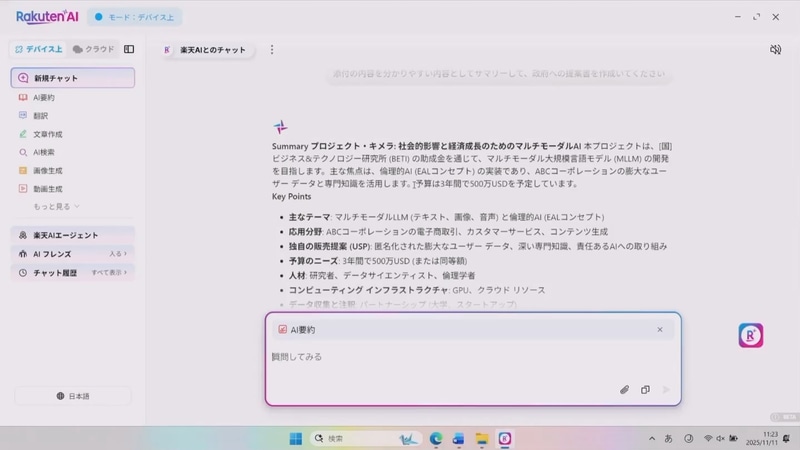Viewport: 800px width, 450px height.
Task: Start a 新規チャット
Action: (72, 78)
